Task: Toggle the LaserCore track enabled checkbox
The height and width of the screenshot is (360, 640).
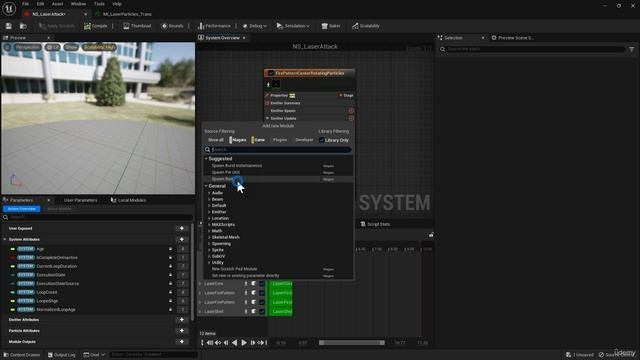Action: point(262,284)
